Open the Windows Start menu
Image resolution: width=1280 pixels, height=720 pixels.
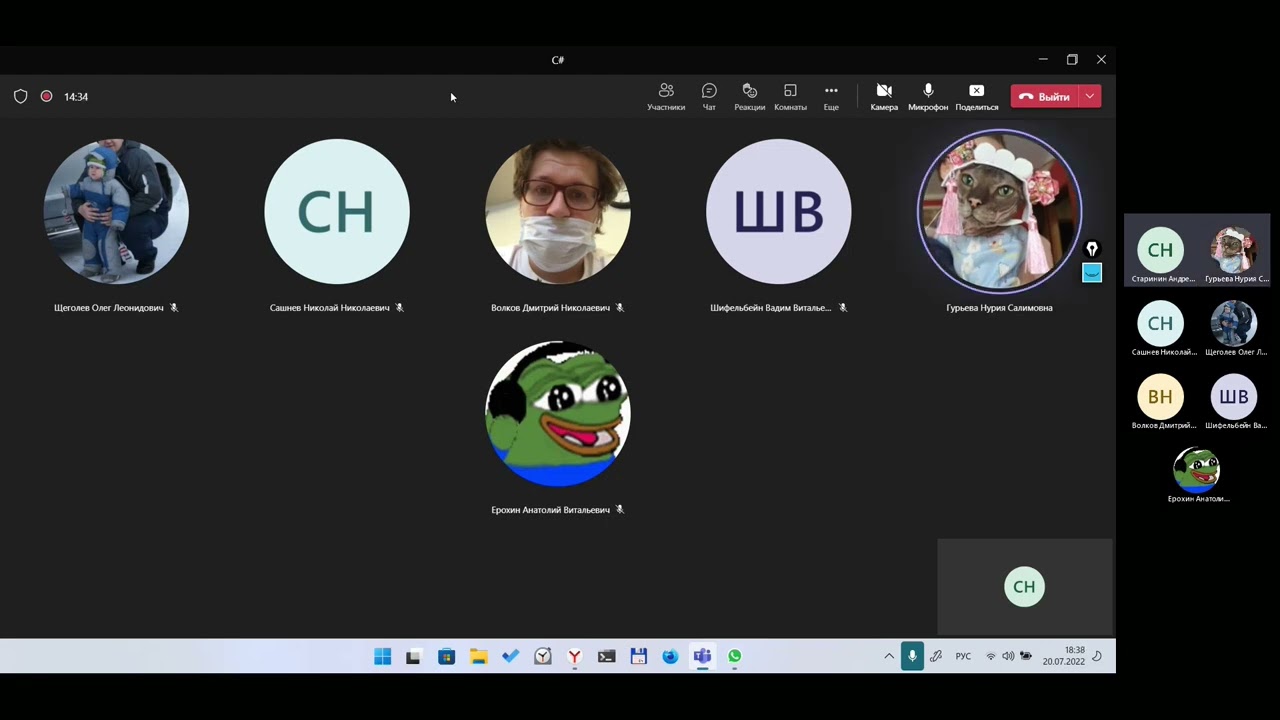pos(383,656)
